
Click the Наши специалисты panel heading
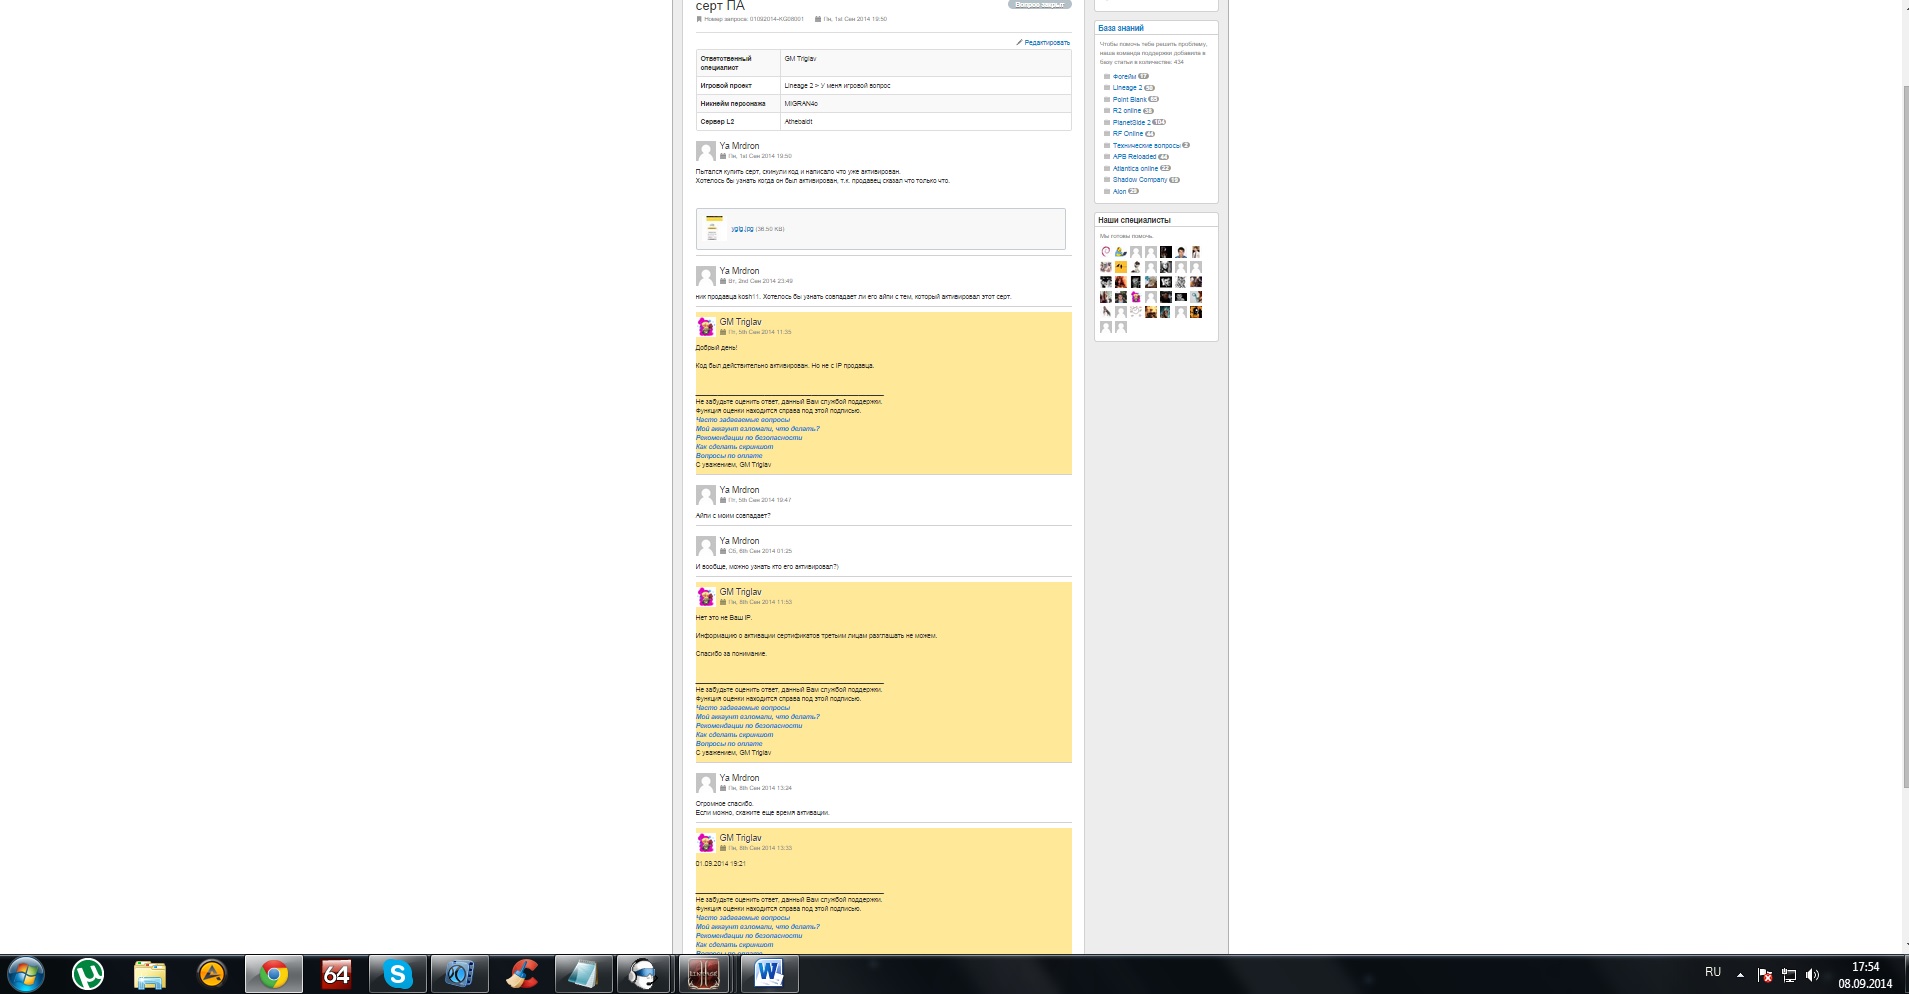point(1134,220)
